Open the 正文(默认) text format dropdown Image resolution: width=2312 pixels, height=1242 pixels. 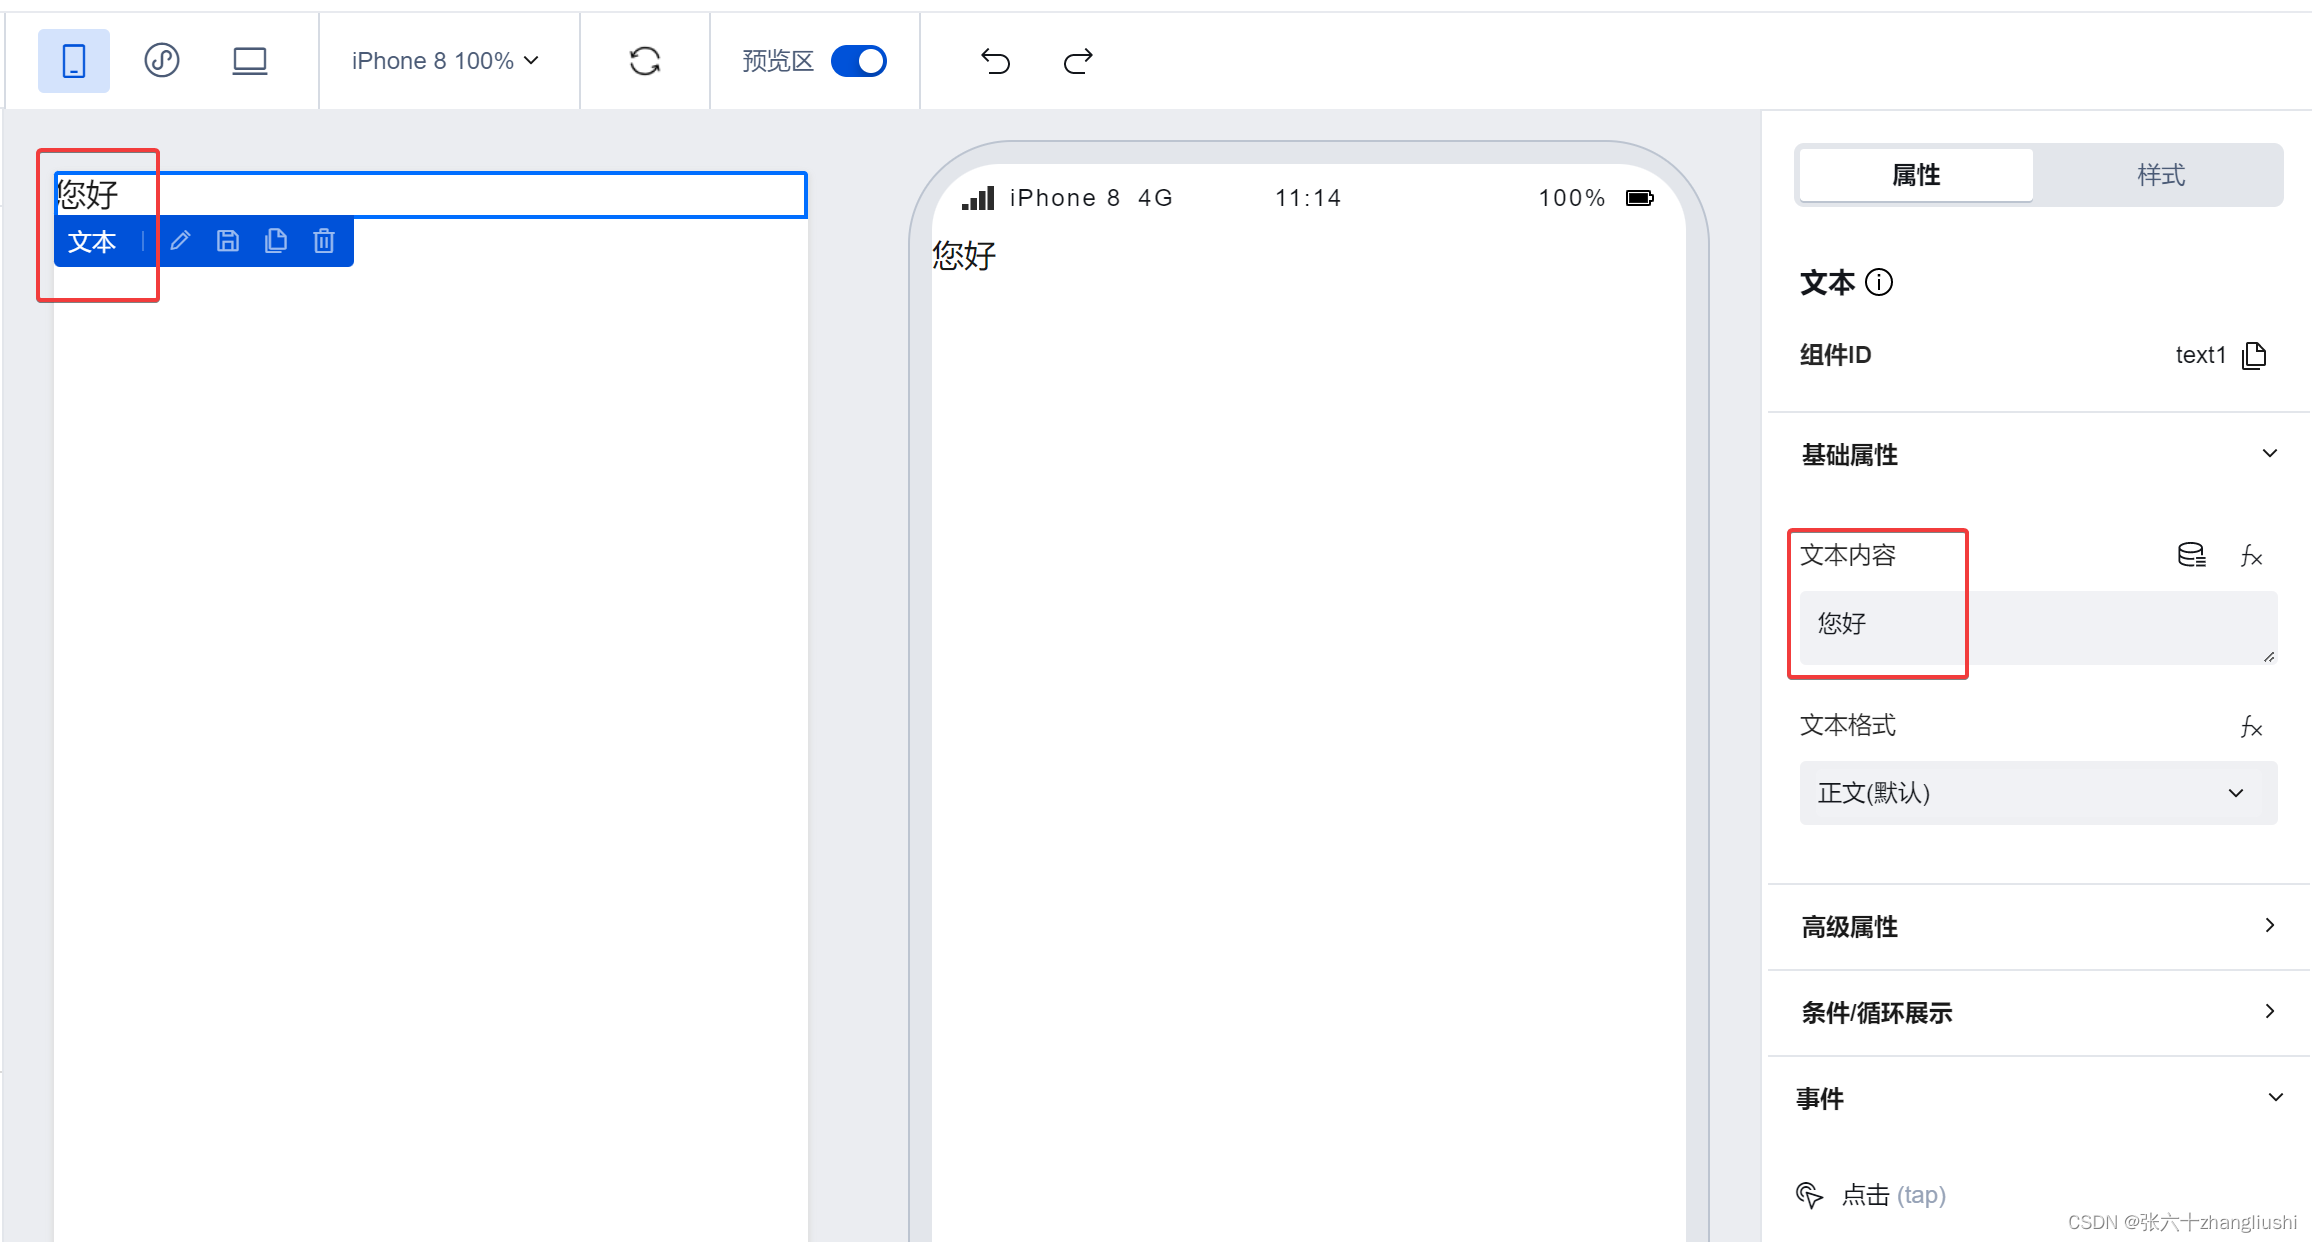click(2037, 793)
